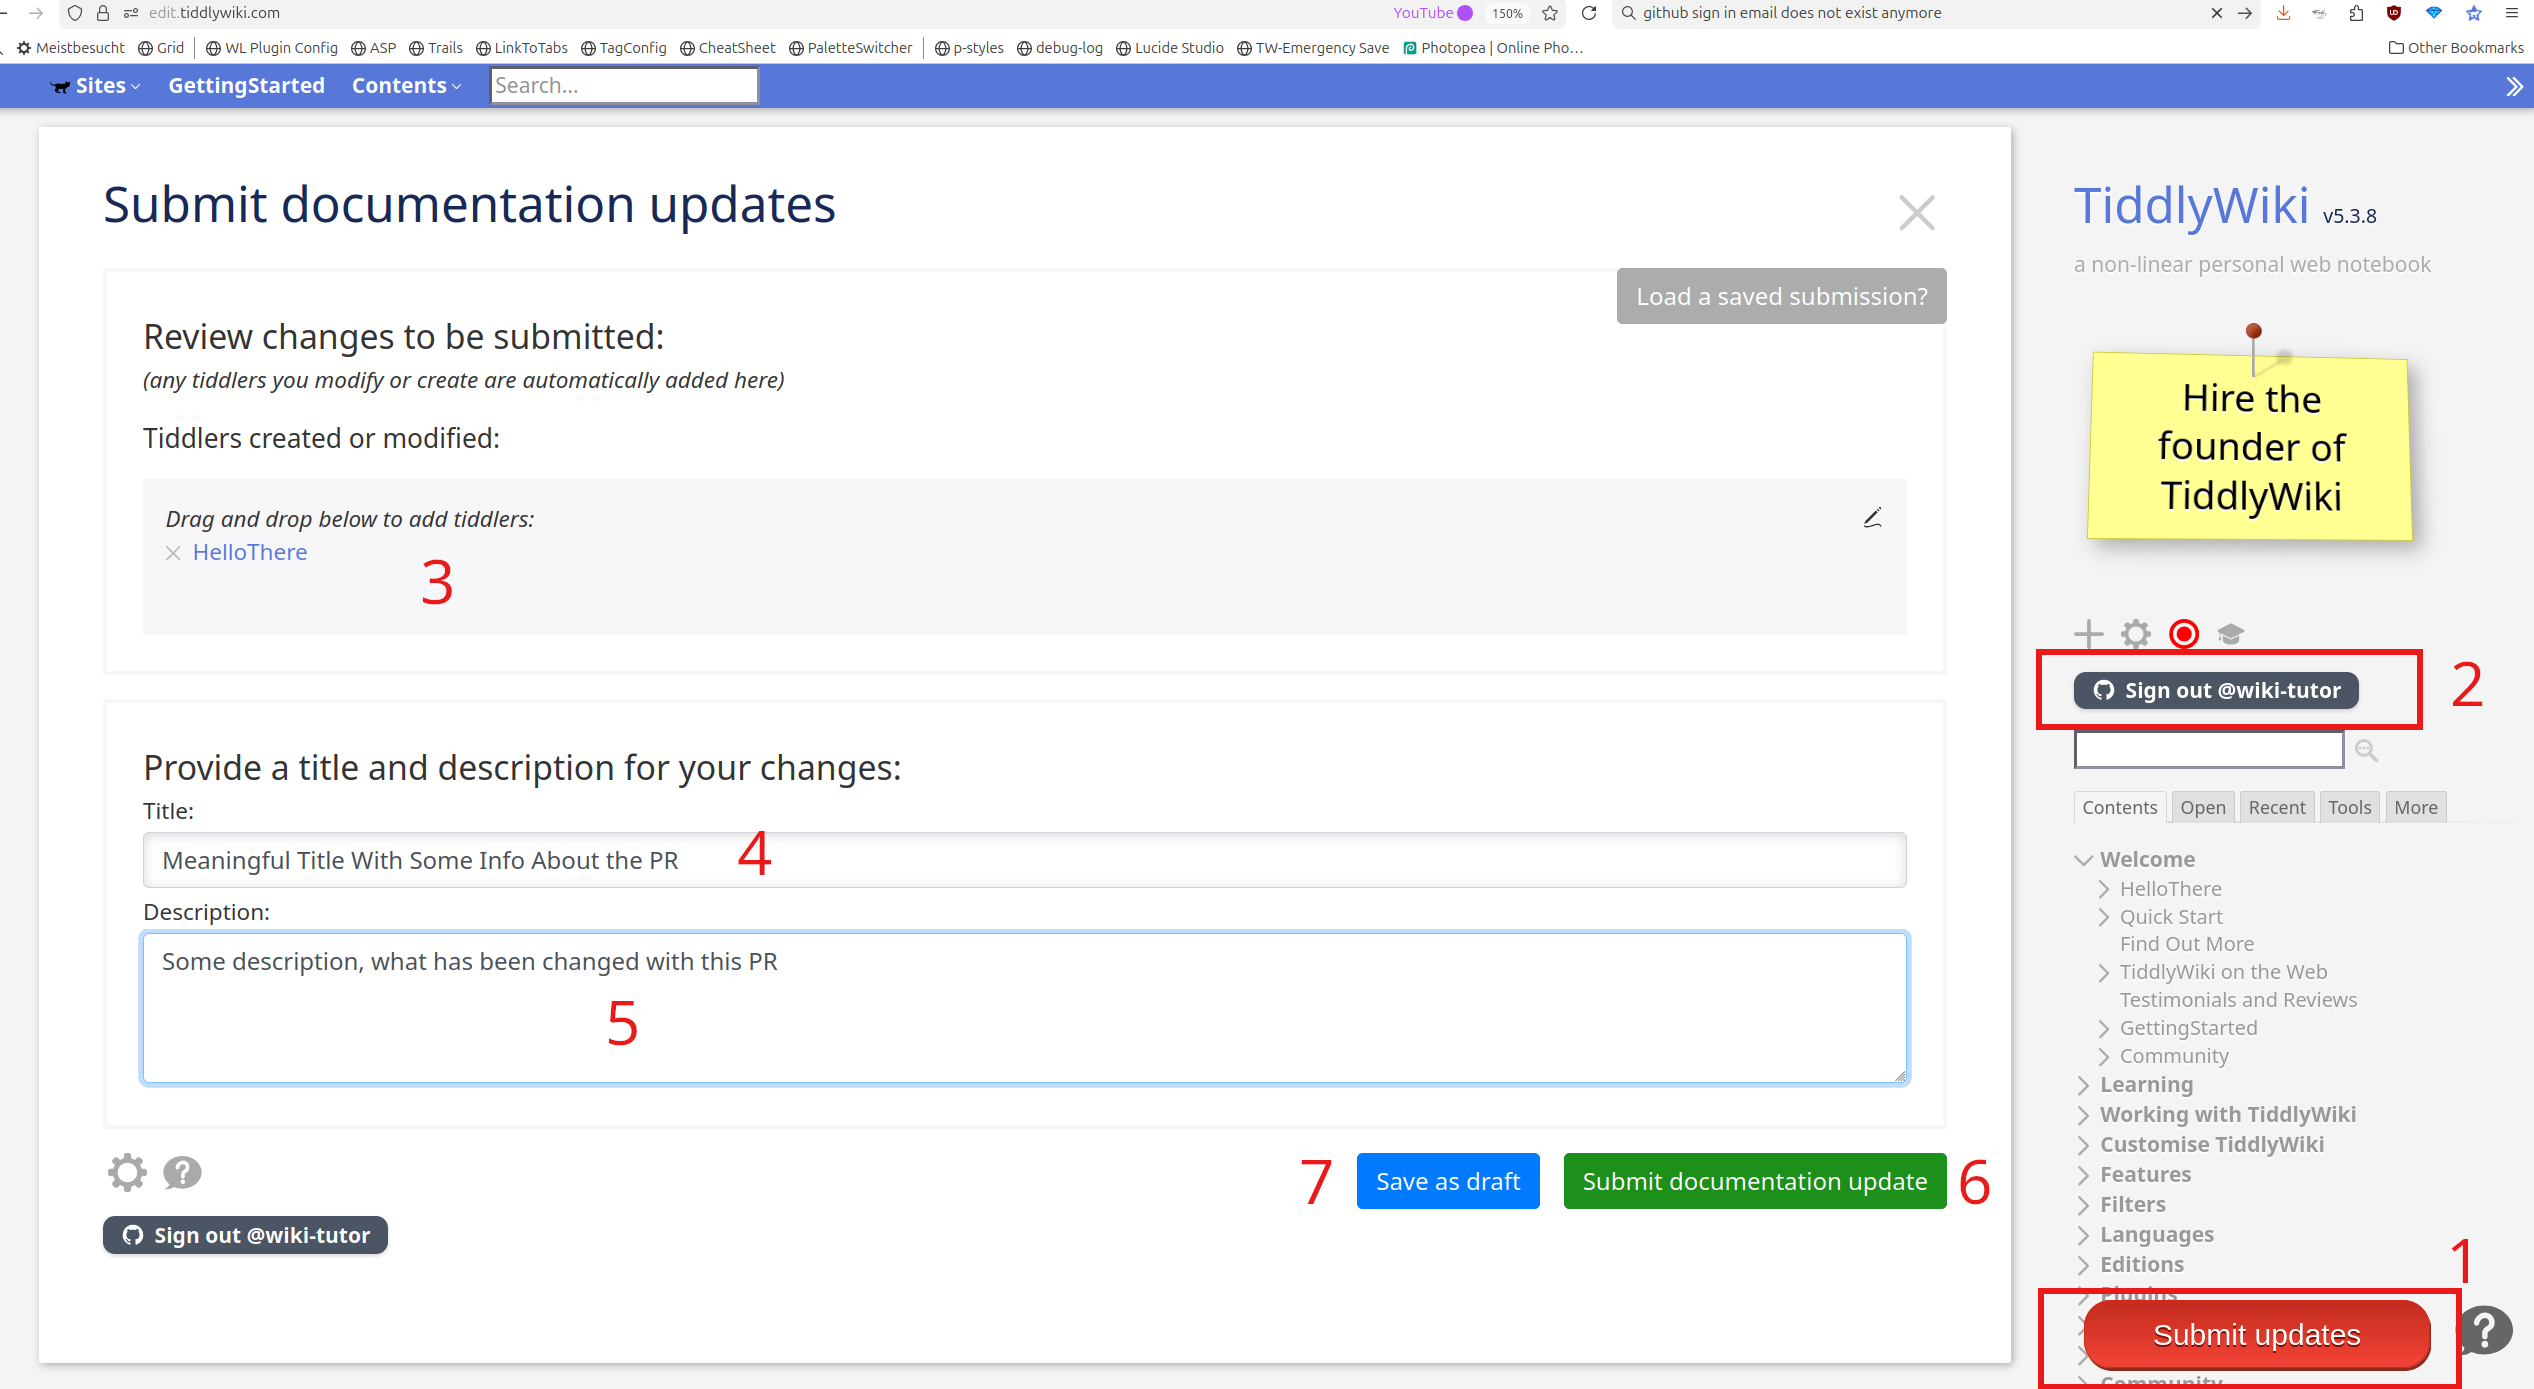Viewport: 2534px width, 1389px height.
Task: Click sidebar advanced search magnifier icon
Action: pos(2366,750)
